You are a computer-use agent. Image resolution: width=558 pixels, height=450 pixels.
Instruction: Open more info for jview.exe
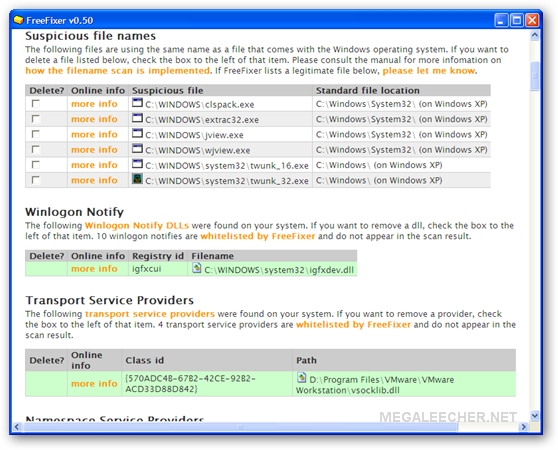(x=94, y=134)
